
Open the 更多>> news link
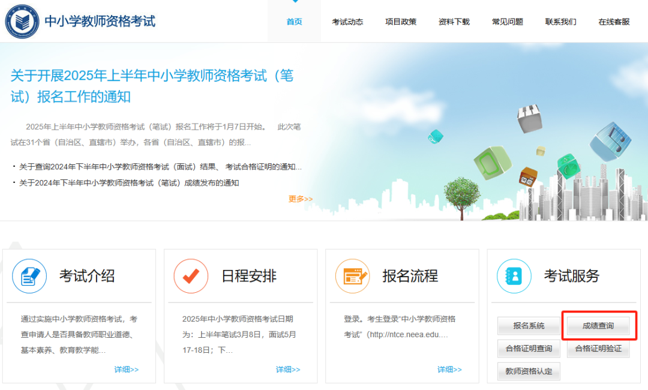[x=300, y=199]
